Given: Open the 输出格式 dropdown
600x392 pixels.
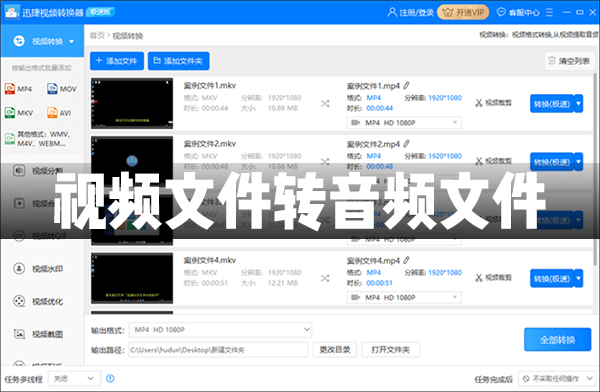Looking at the screenshot, I should (220, 330).
